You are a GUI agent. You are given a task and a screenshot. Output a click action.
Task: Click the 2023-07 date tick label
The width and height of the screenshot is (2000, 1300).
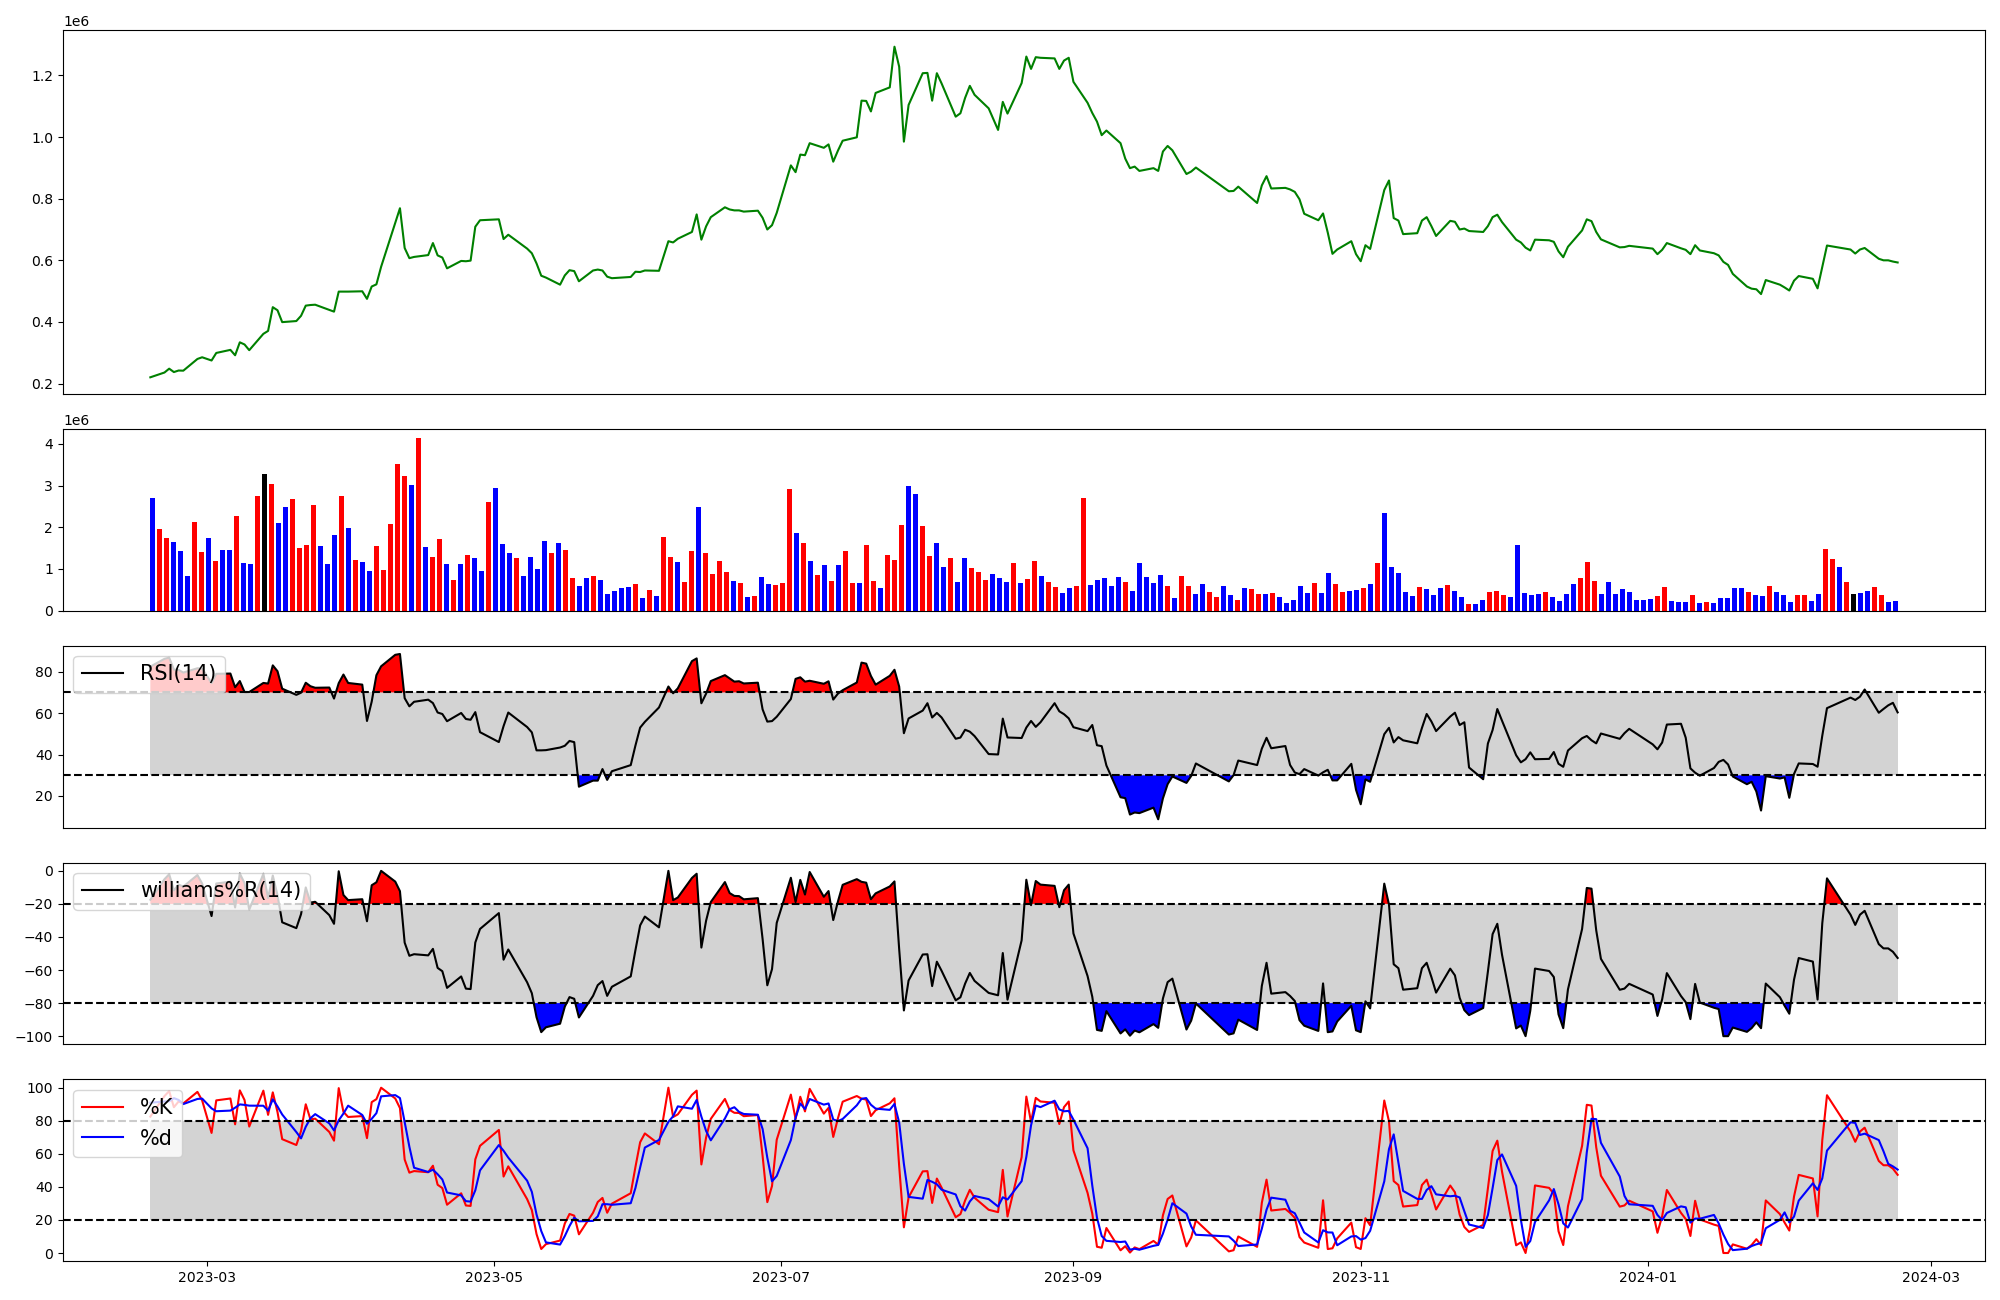pos(780,1277)
